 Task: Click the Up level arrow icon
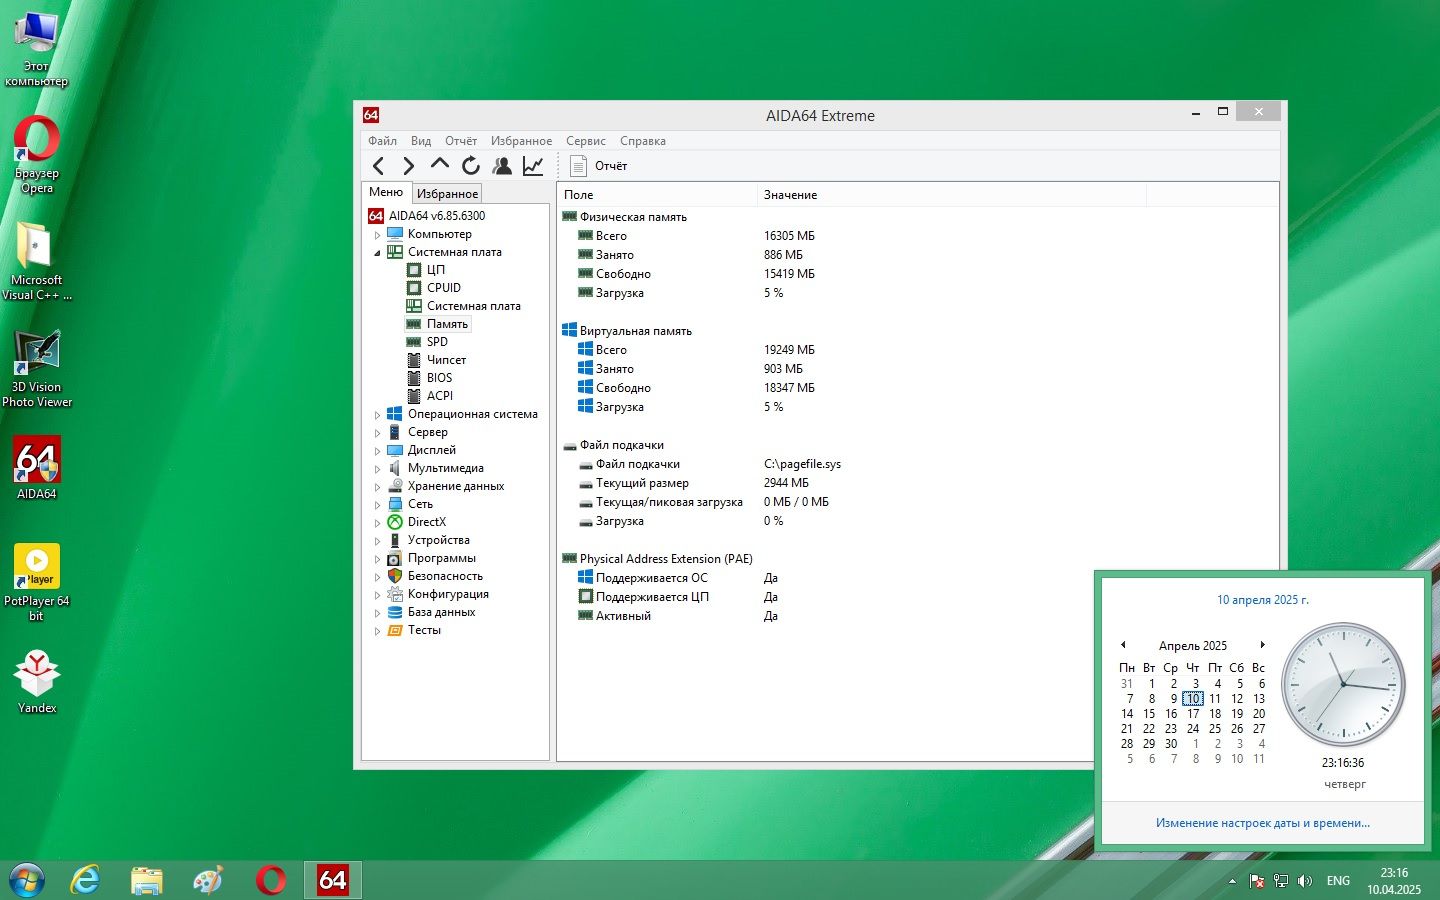[440, 164]
